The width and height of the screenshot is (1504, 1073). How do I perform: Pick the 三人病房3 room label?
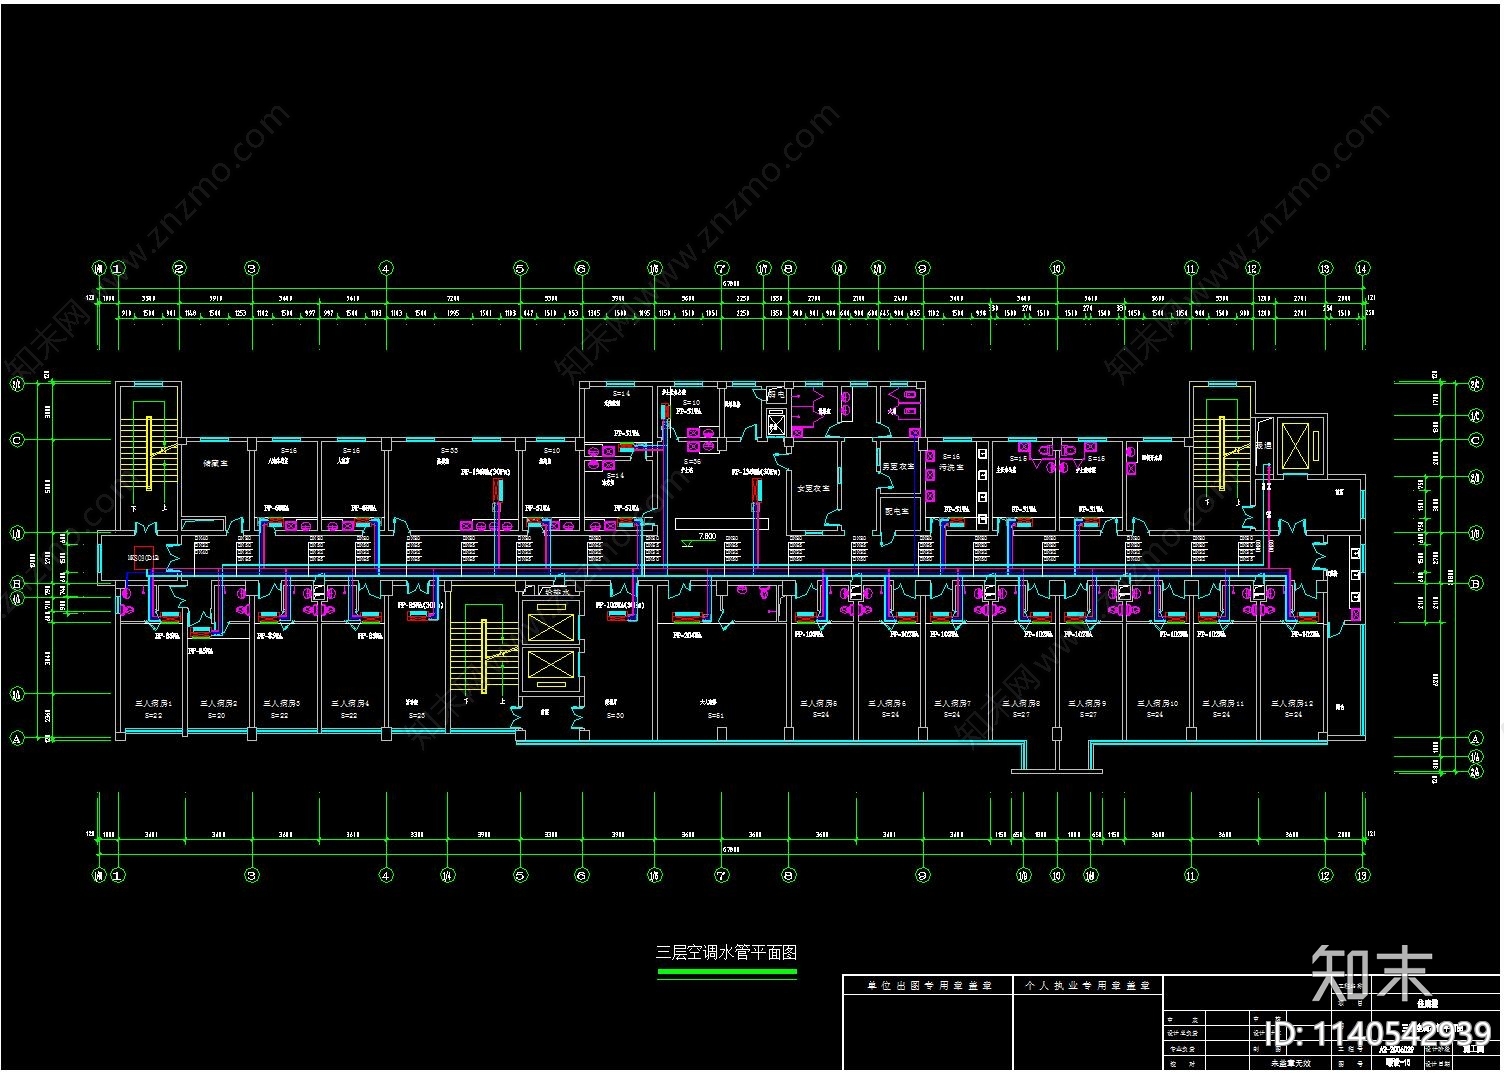click(282, 704)
